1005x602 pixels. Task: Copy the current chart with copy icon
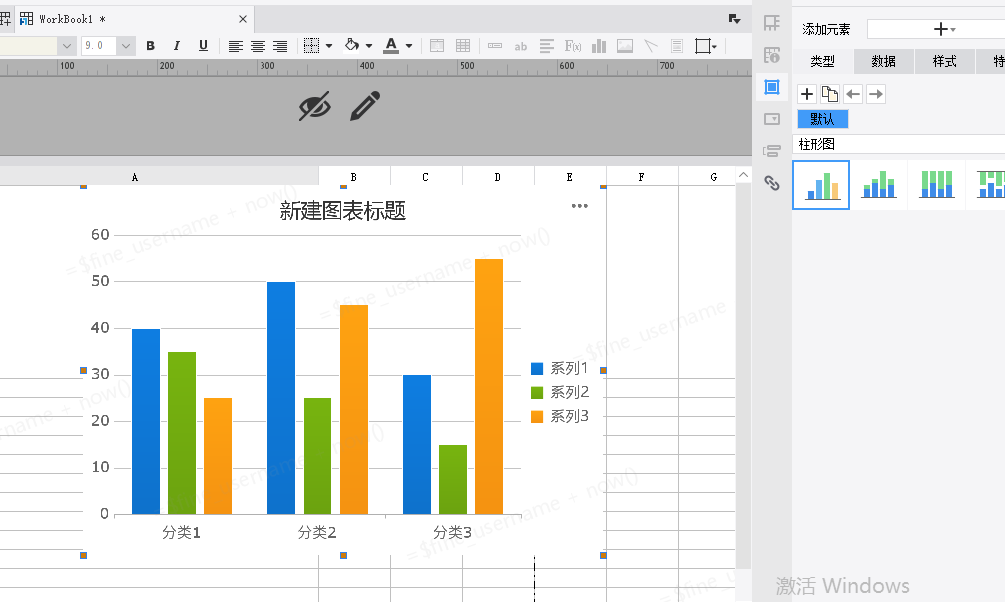point(830,94)
